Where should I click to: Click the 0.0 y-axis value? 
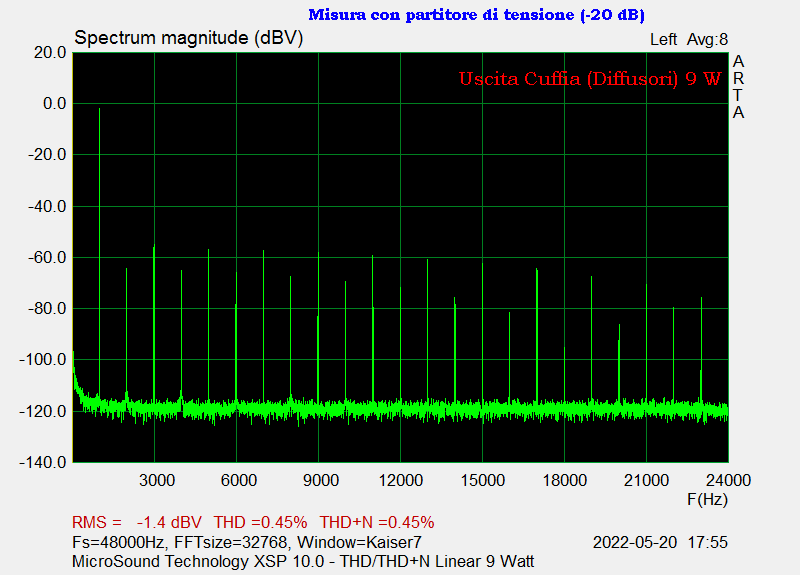point(55,104)
